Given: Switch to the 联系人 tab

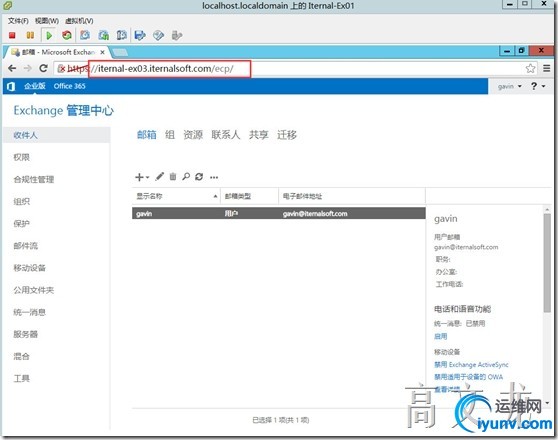Looking at the screenshot, I should click(226, 135).
